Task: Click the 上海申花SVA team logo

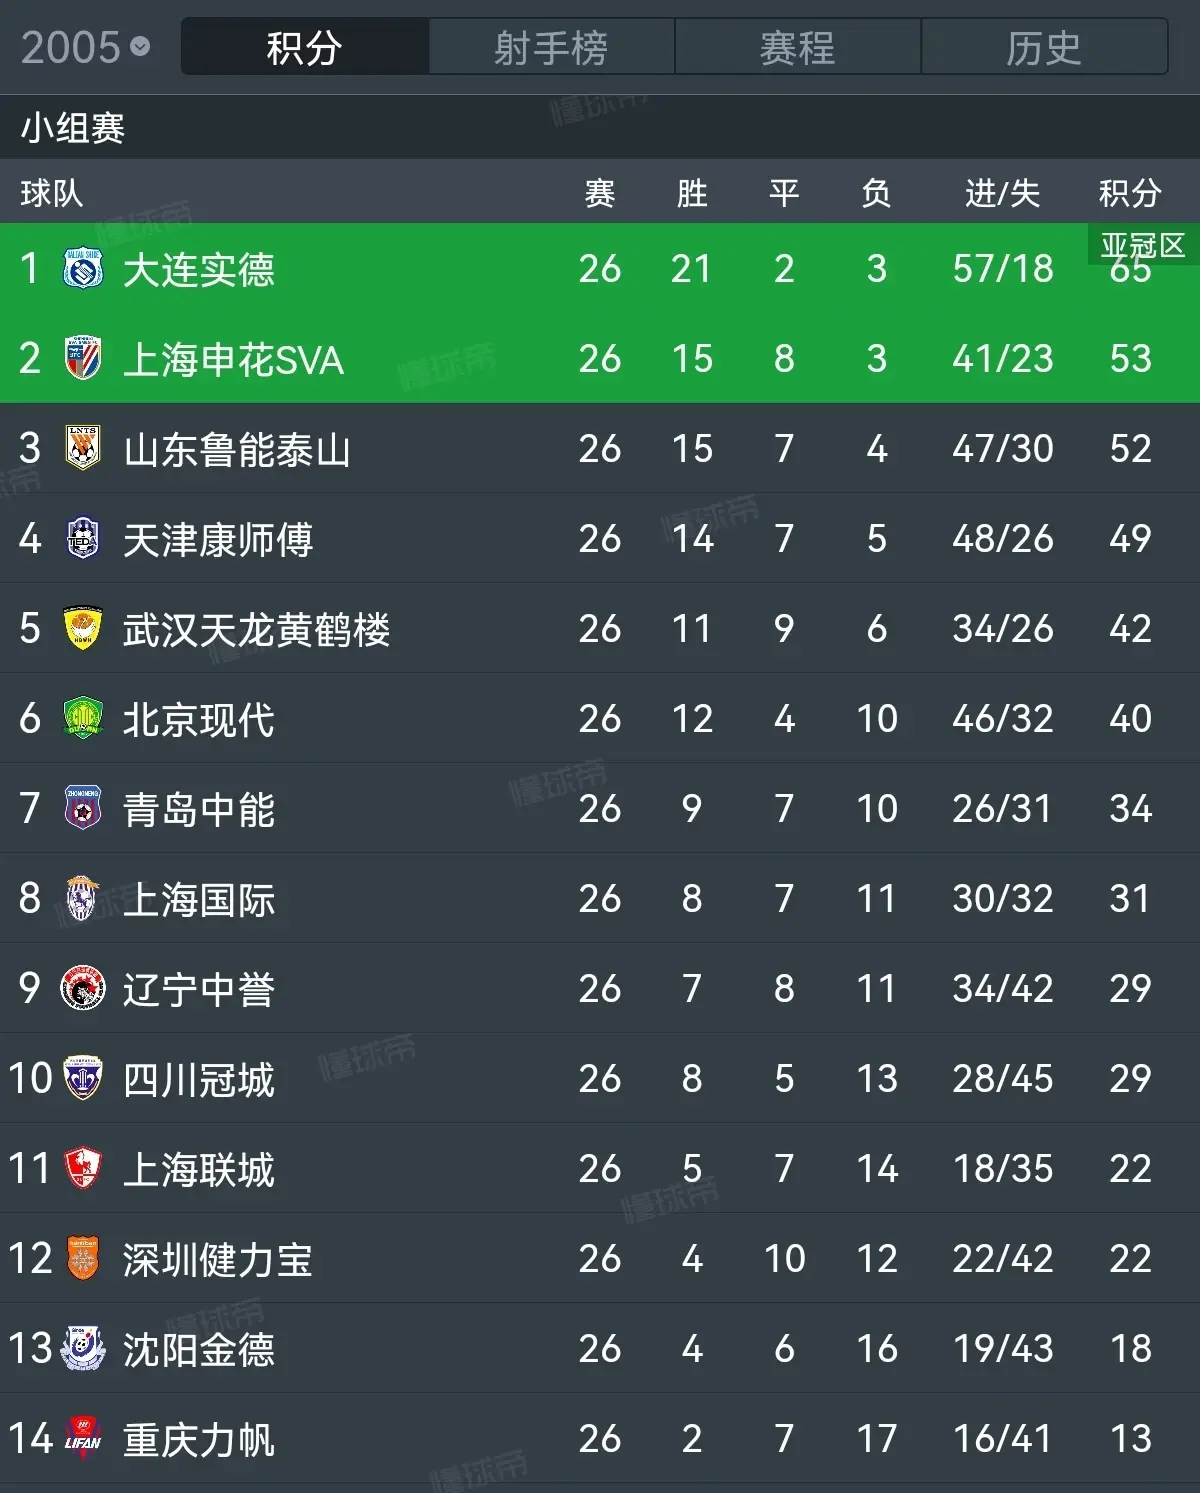Action: (x=83, y=359)
